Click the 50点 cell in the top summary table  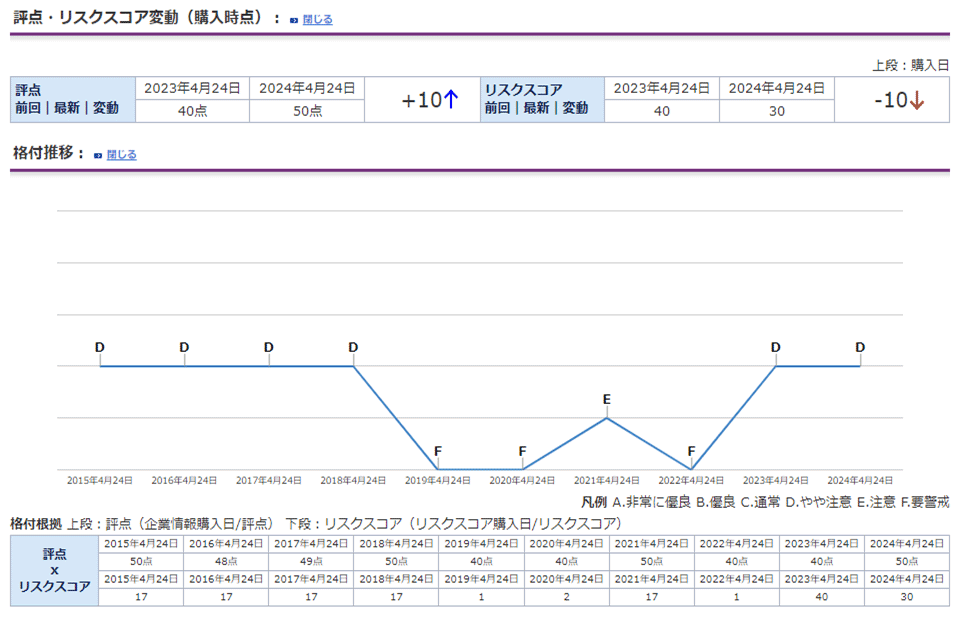307,111
